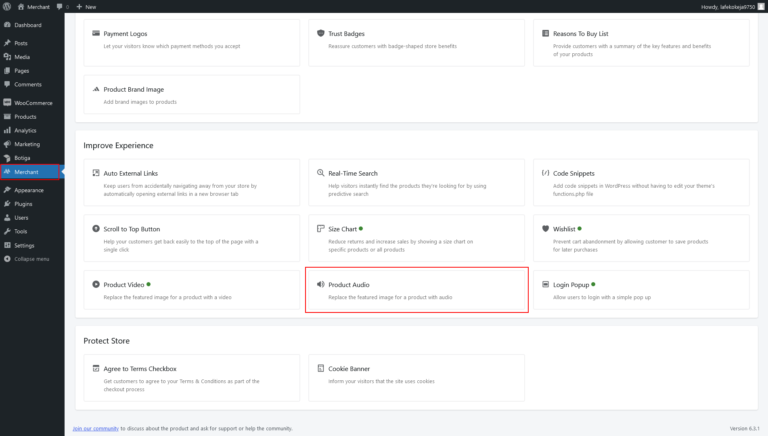Open the Merchant site home icon
The width and height of the screenshot is (768, 436).
click(21, 6)
